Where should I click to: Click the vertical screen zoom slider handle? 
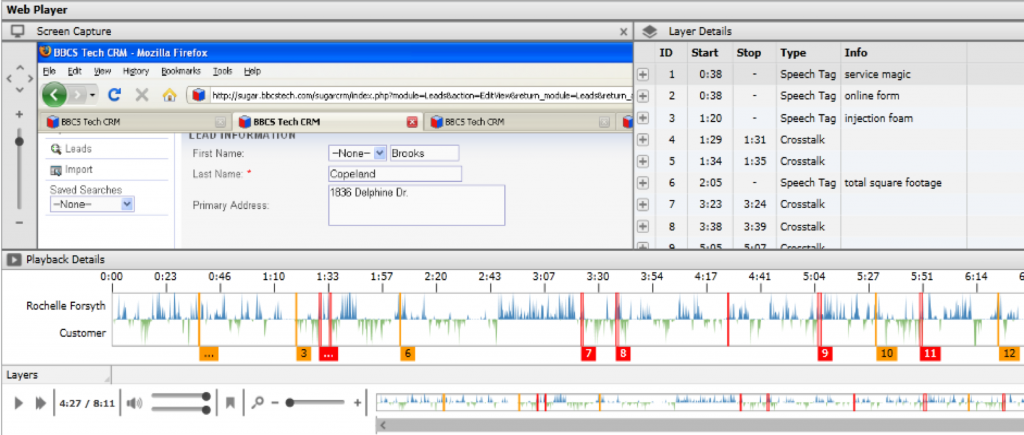[x=20, y=141]
